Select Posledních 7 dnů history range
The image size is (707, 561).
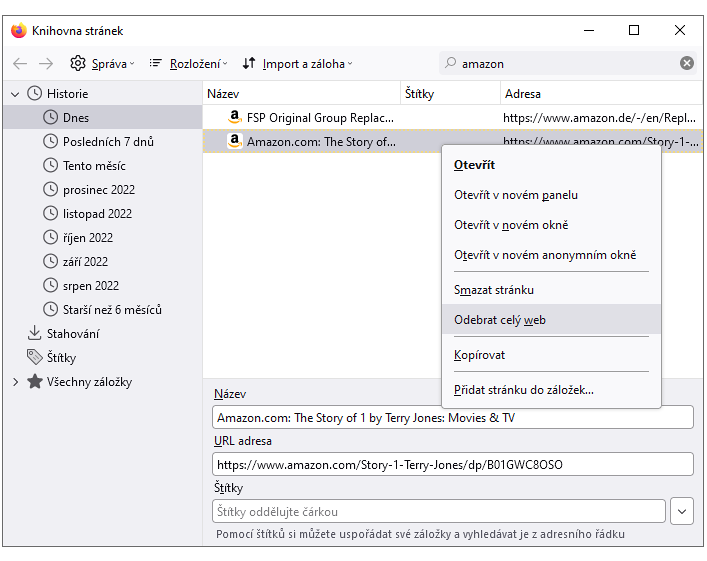point(103,142)
